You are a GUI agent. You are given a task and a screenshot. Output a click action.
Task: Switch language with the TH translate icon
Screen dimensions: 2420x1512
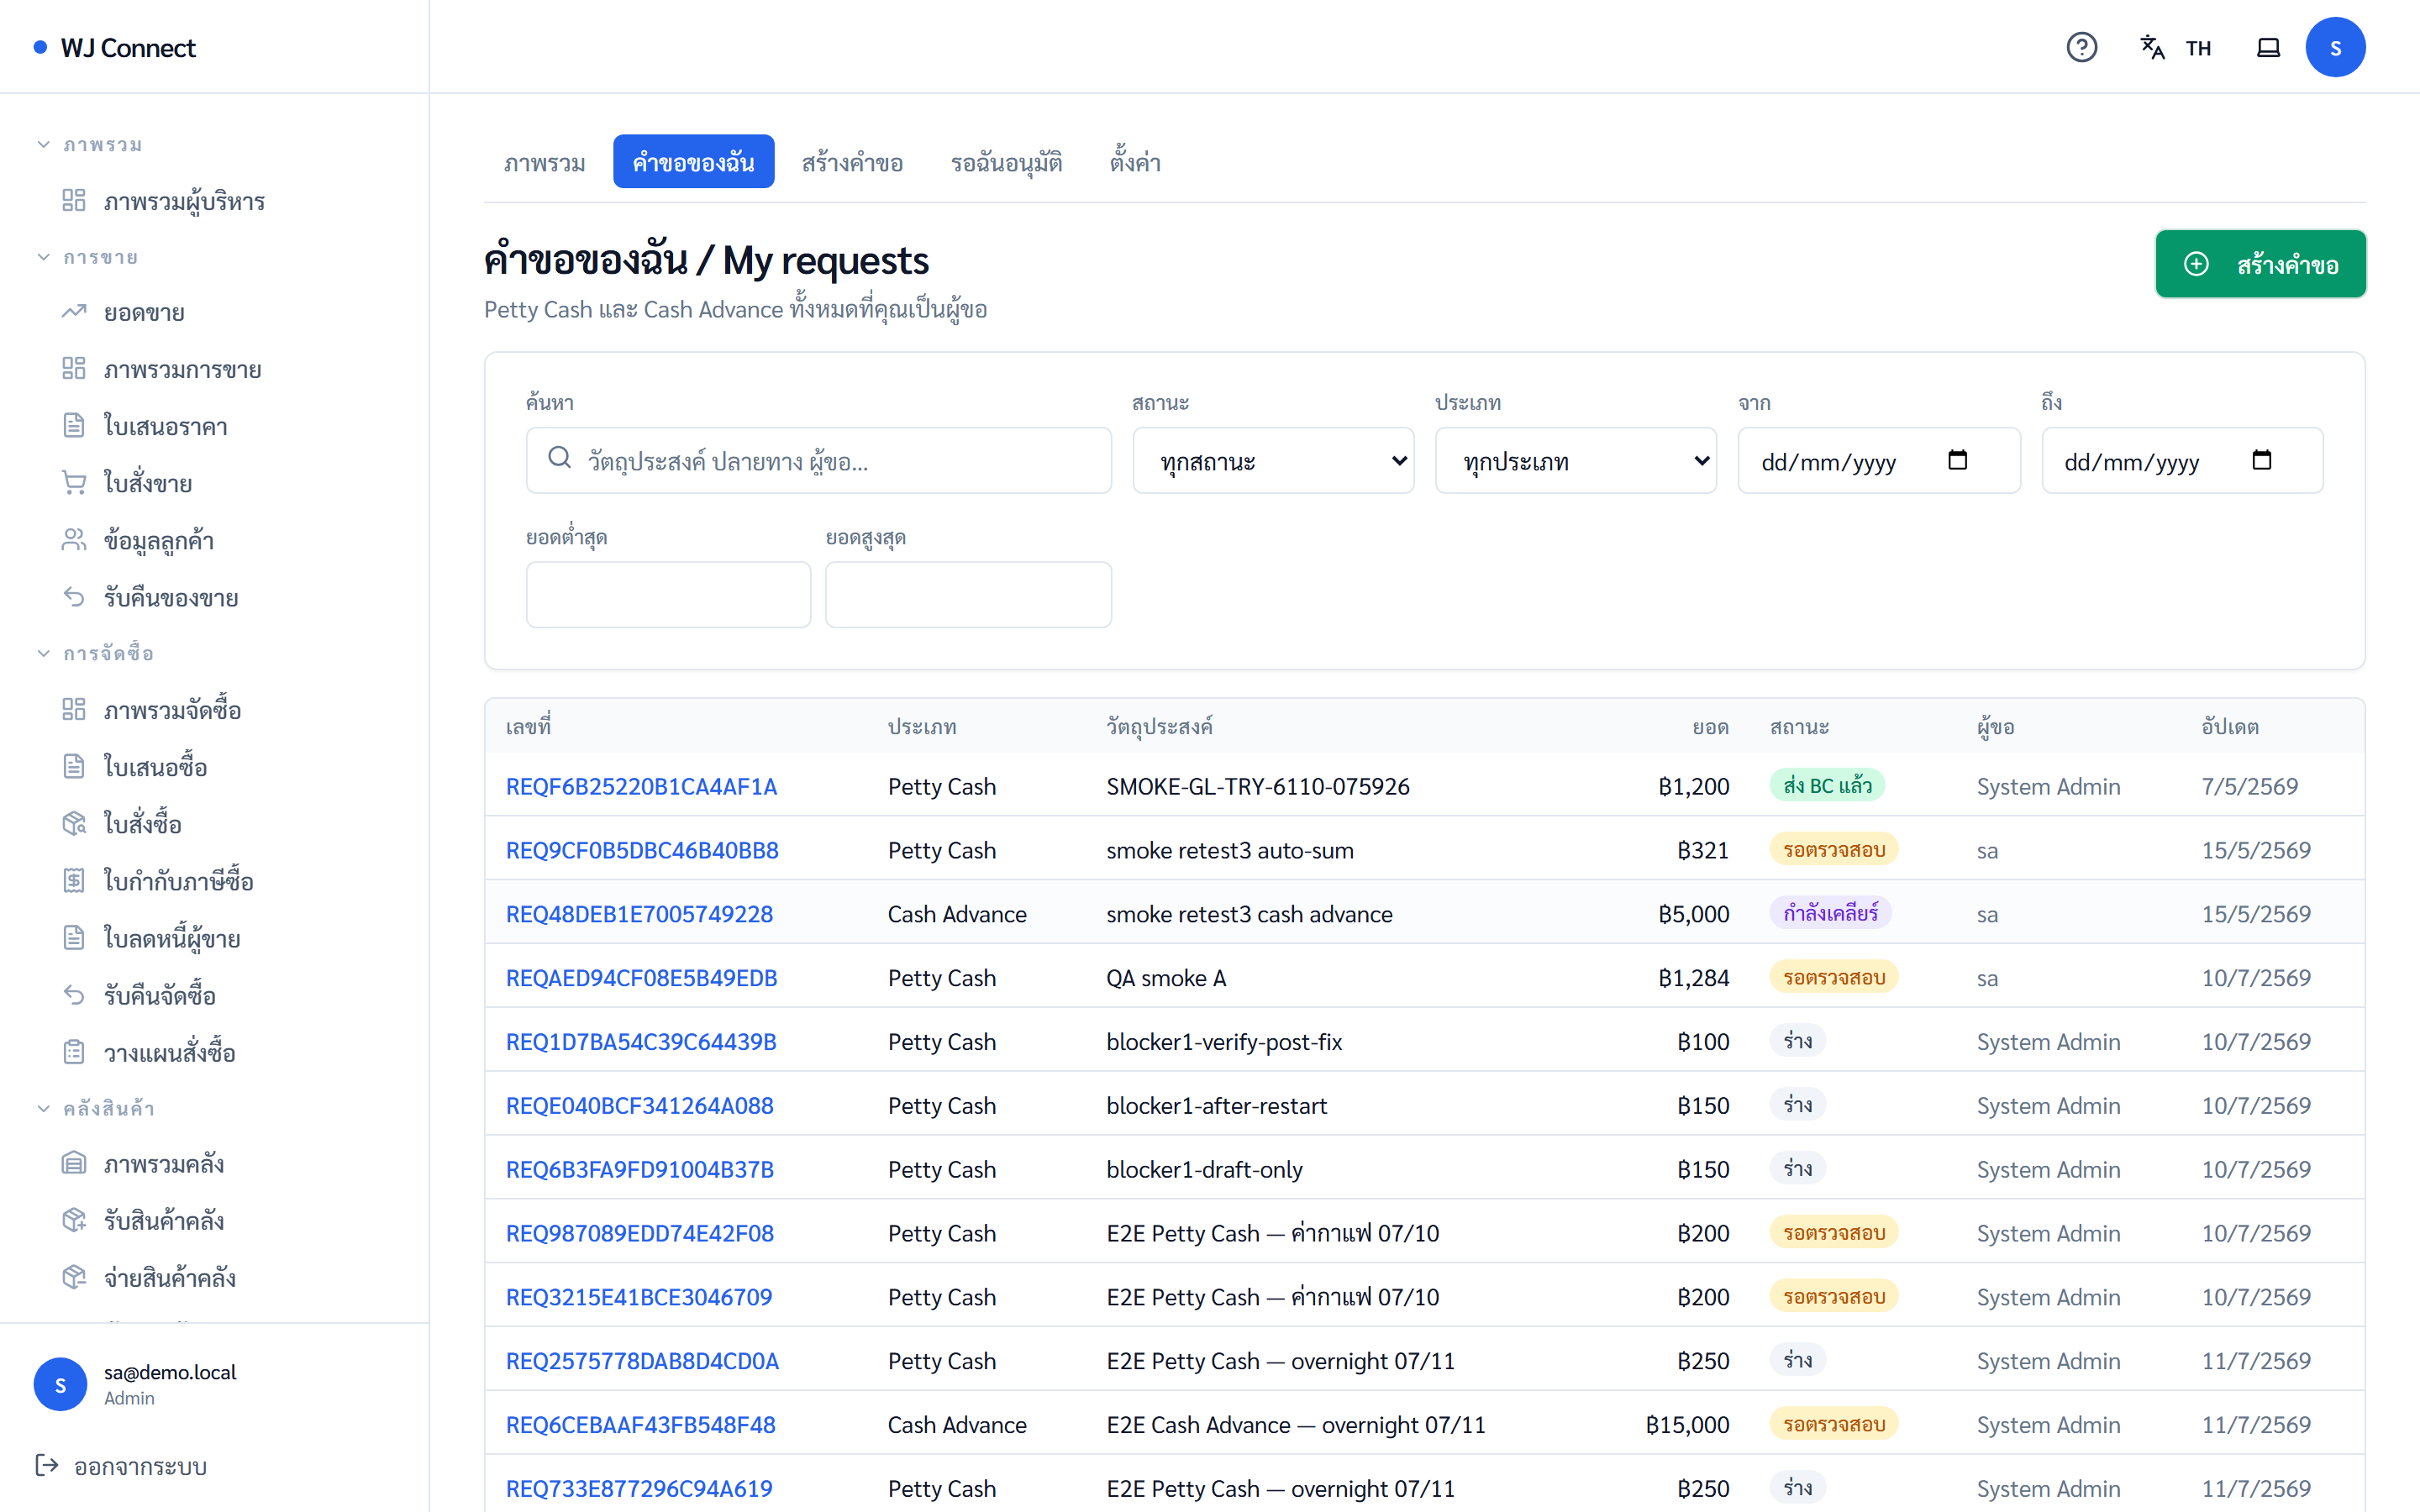coord(2175,47)
